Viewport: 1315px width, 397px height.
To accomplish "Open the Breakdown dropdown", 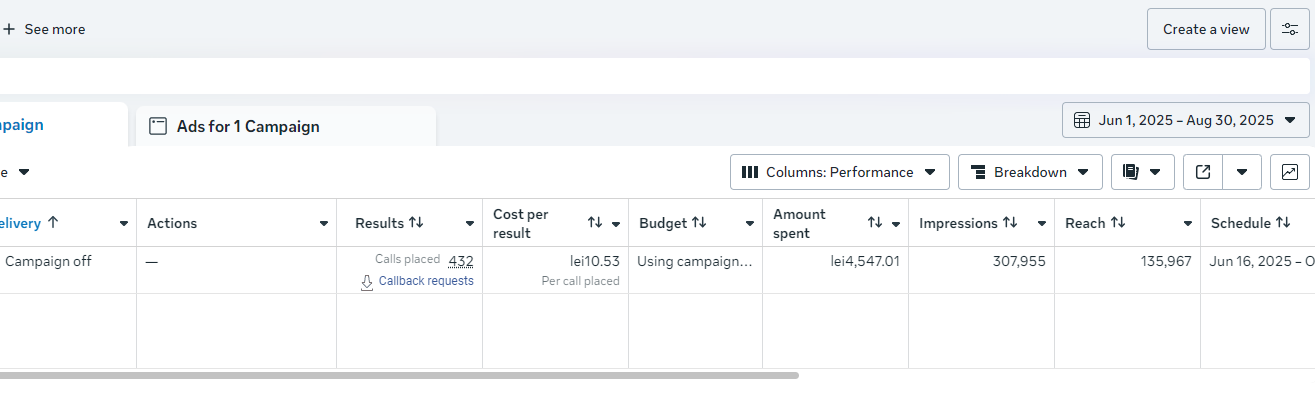I will click(x=1030, y=172).
